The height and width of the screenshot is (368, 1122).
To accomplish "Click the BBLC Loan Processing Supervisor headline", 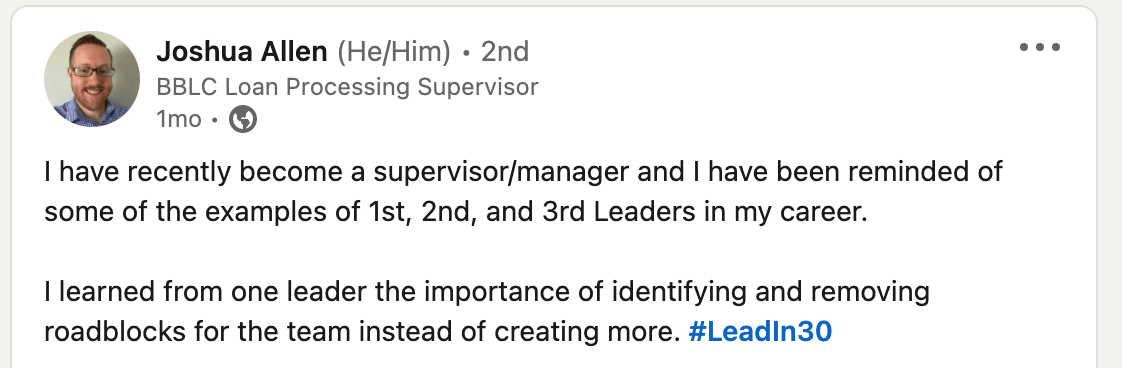I will (347, 87).
